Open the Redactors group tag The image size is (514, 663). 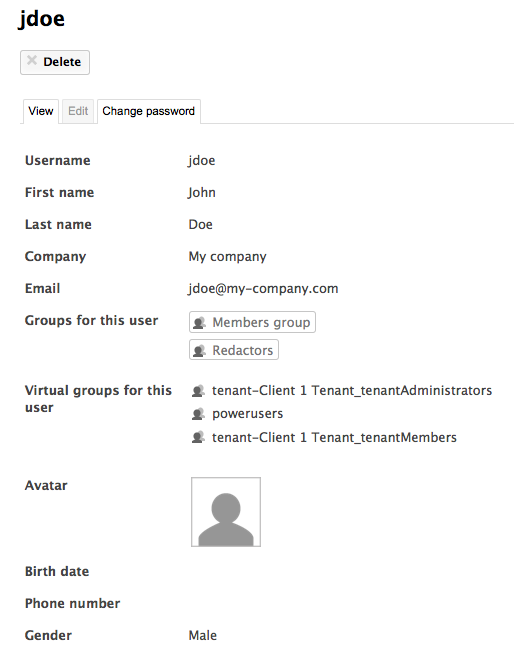pyautogui.click(x=234, y=350)
